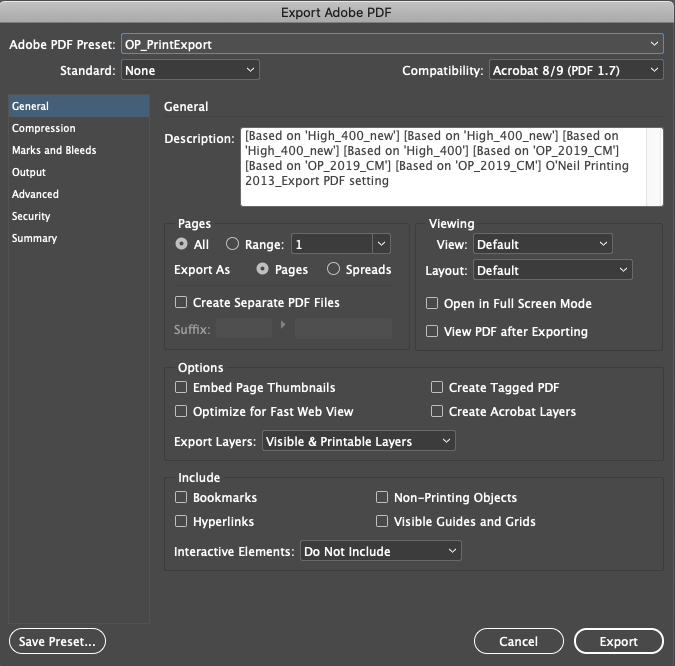The image size is (675, 666).
Task: Select the General panel
Action: (x=79, y=106)
